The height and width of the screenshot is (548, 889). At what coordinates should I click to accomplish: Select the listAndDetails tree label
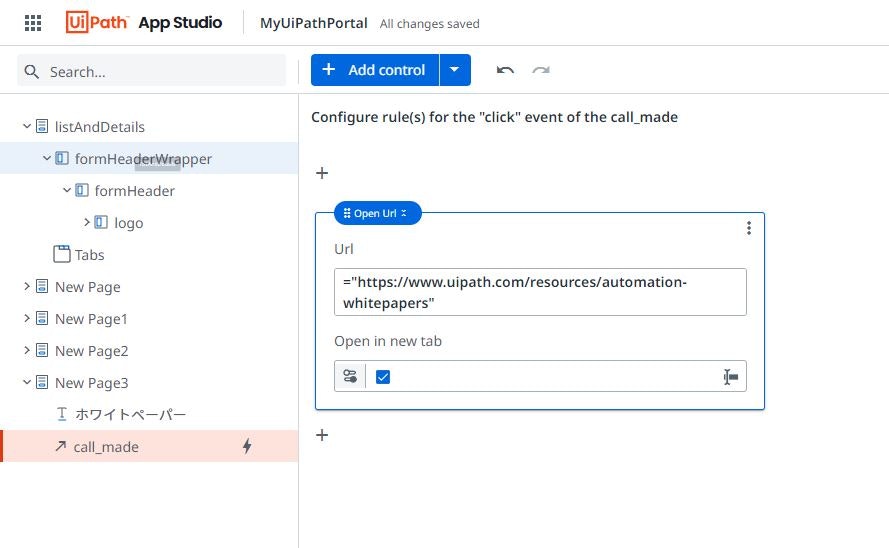click(x=100, y=127)
